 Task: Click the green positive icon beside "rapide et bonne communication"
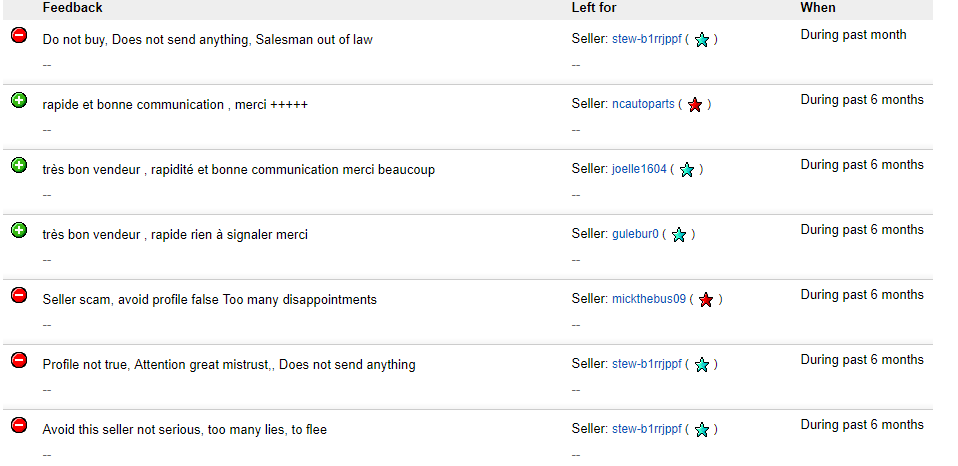tap(19, 100)
